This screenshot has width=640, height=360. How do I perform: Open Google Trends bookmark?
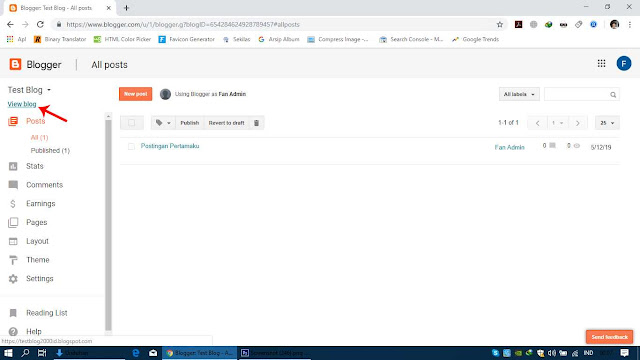click(x=476, y=39)
